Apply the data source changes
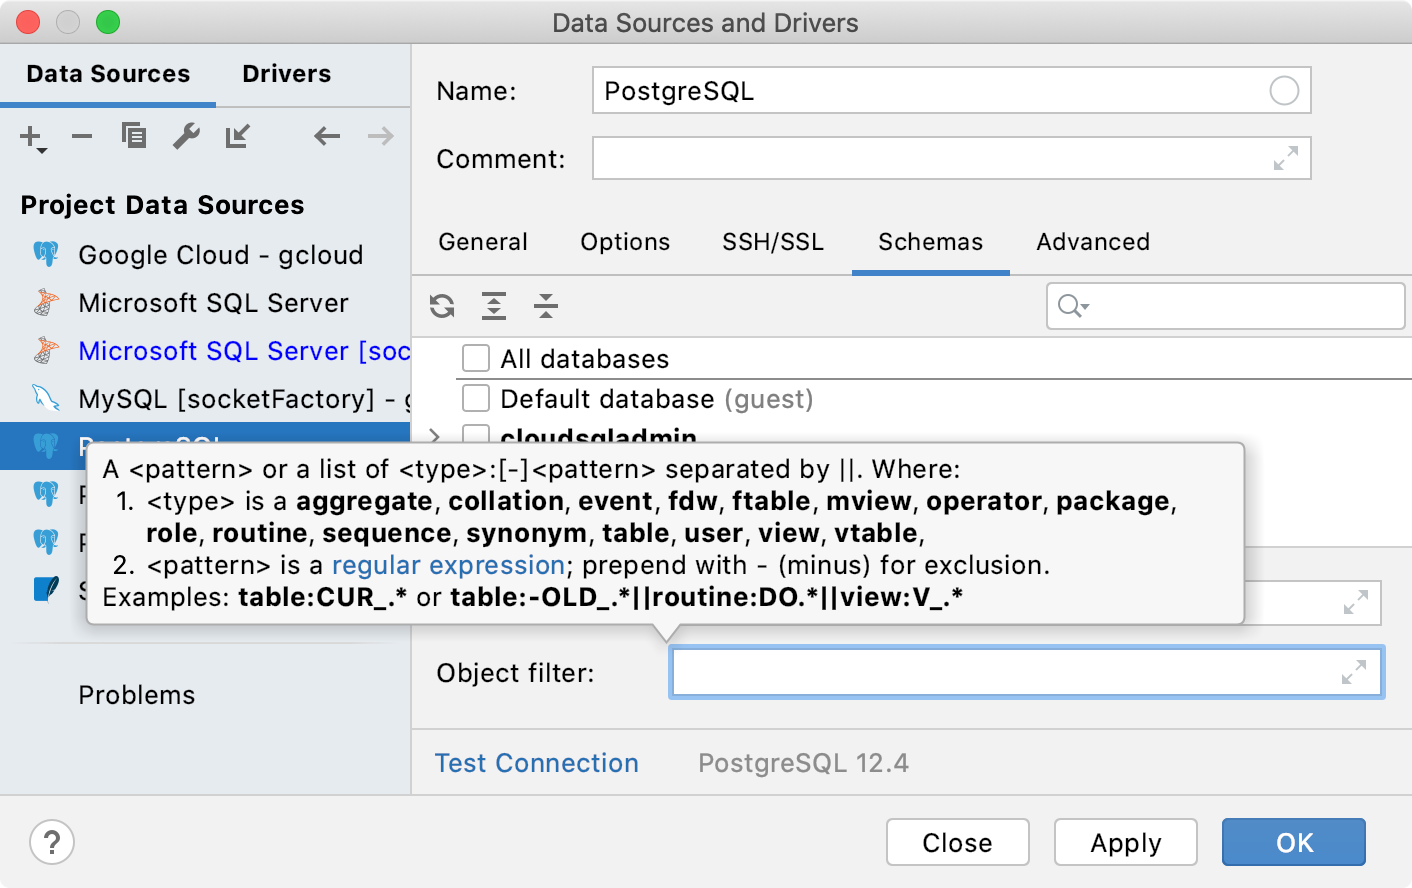The width and height of the screenshot is (1412, 888). (1125, 842)
